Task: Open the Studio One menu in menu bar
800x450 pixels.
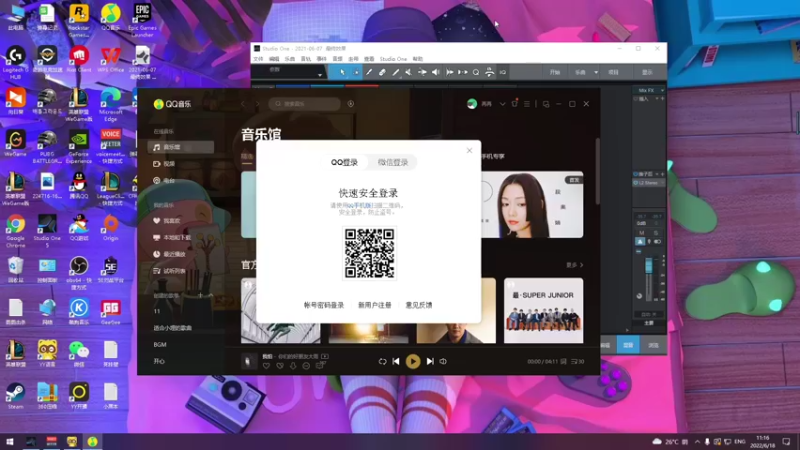Action: (x=393, y=59)
